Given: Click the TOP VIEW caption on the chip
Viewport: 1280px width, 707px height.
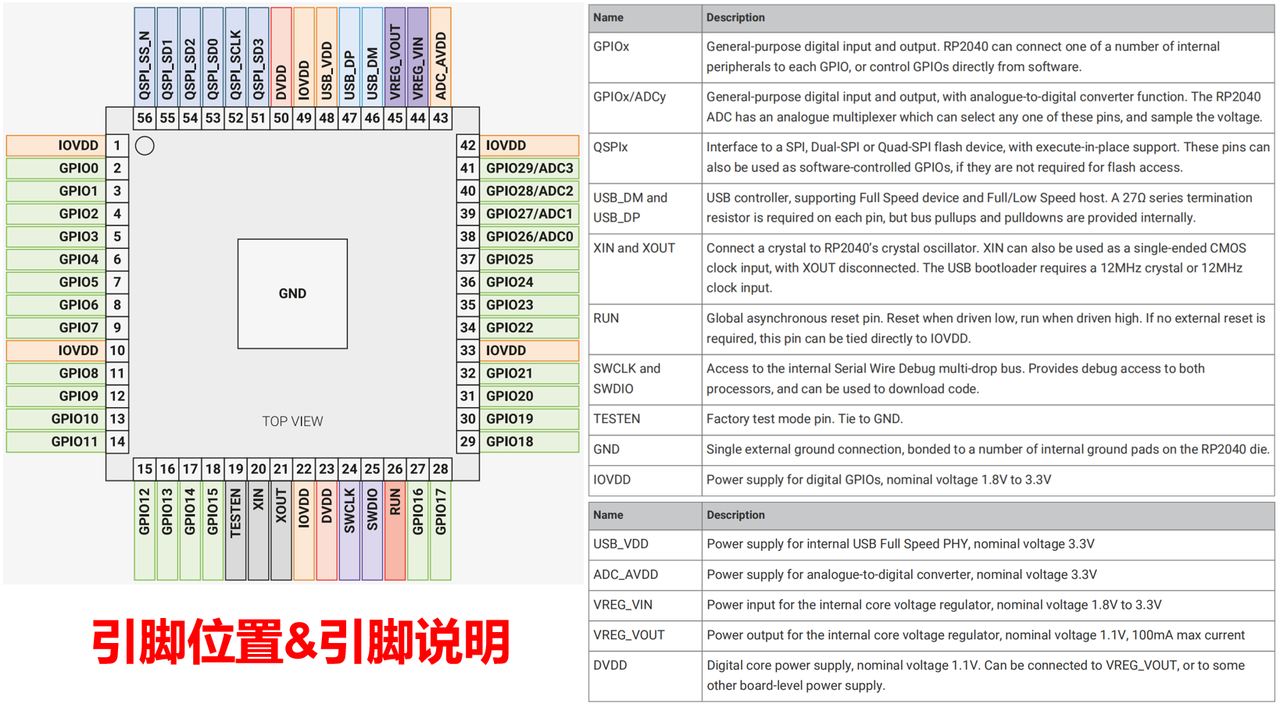Looking at the screenshot, I should point(292,421).
